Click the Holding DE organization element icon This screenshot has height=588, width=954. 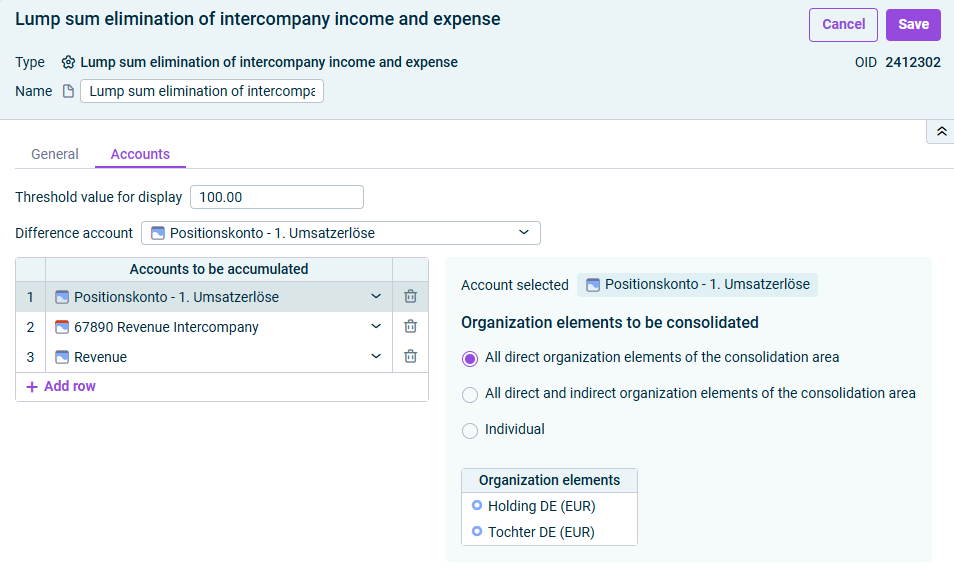pyautogui.click(x=477, y=505)
